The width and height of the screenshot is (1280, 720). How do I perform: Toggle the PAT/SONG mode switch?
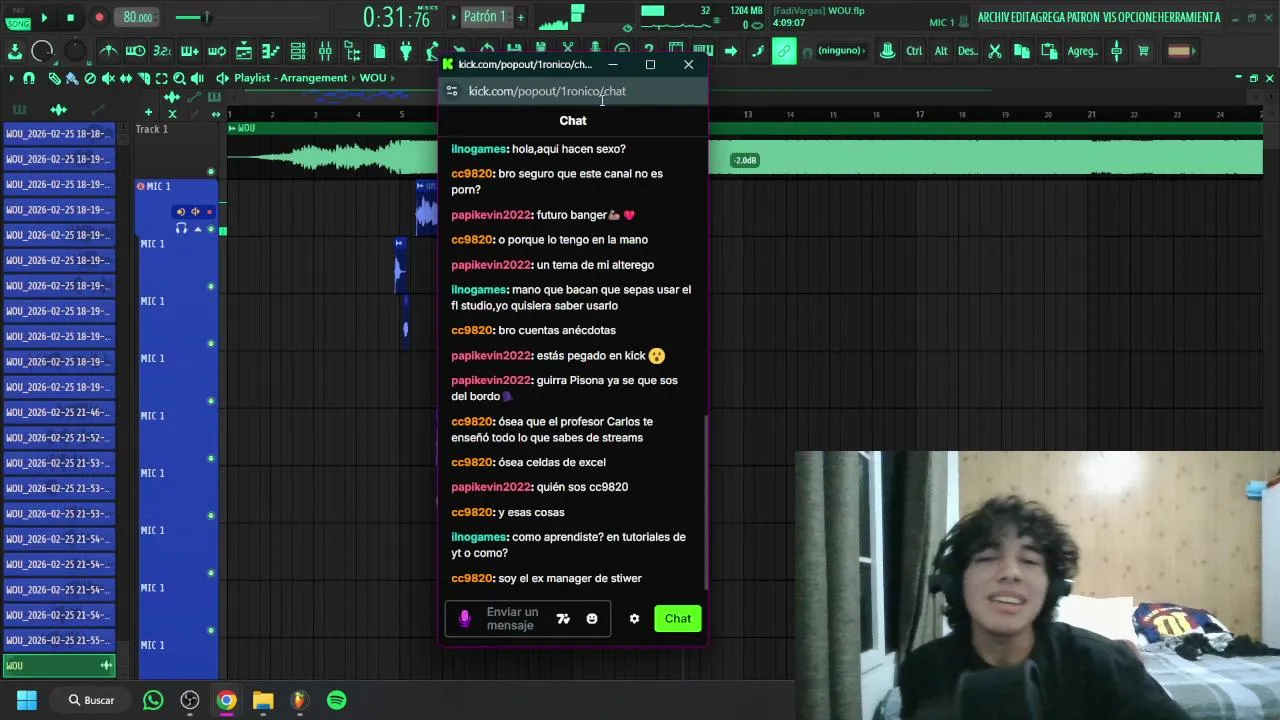point(18,17)
